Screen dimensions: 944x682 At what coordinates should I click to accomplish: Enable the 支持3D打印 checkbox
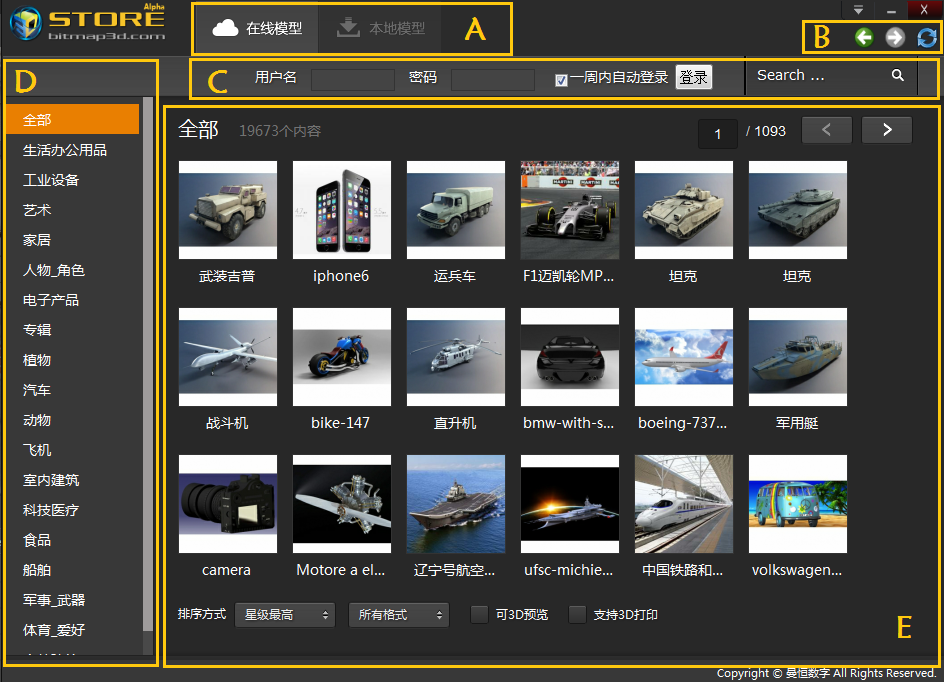[x=577, y=615]
